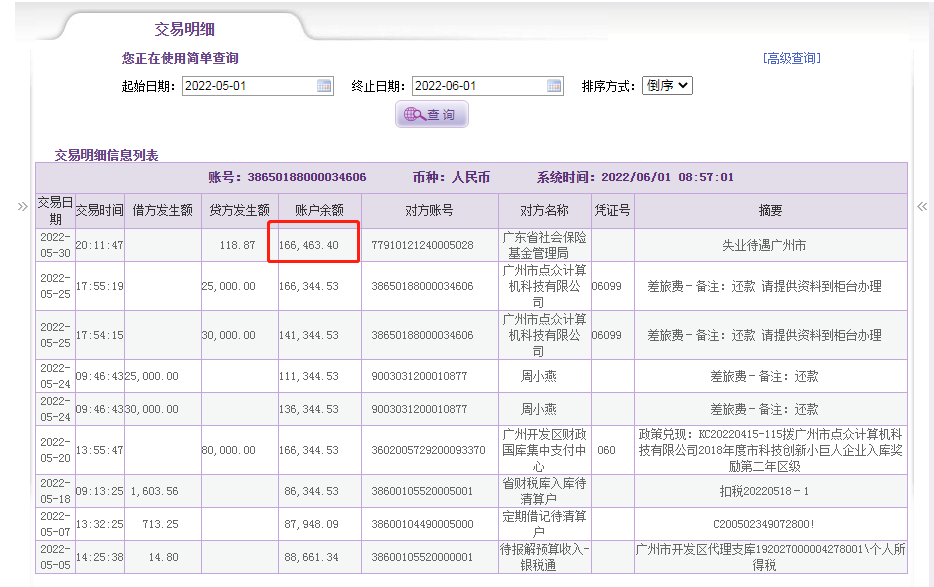Collapse the right side panel arrows
This screenshot has height=587, width=934.
[x=922, y=207]
